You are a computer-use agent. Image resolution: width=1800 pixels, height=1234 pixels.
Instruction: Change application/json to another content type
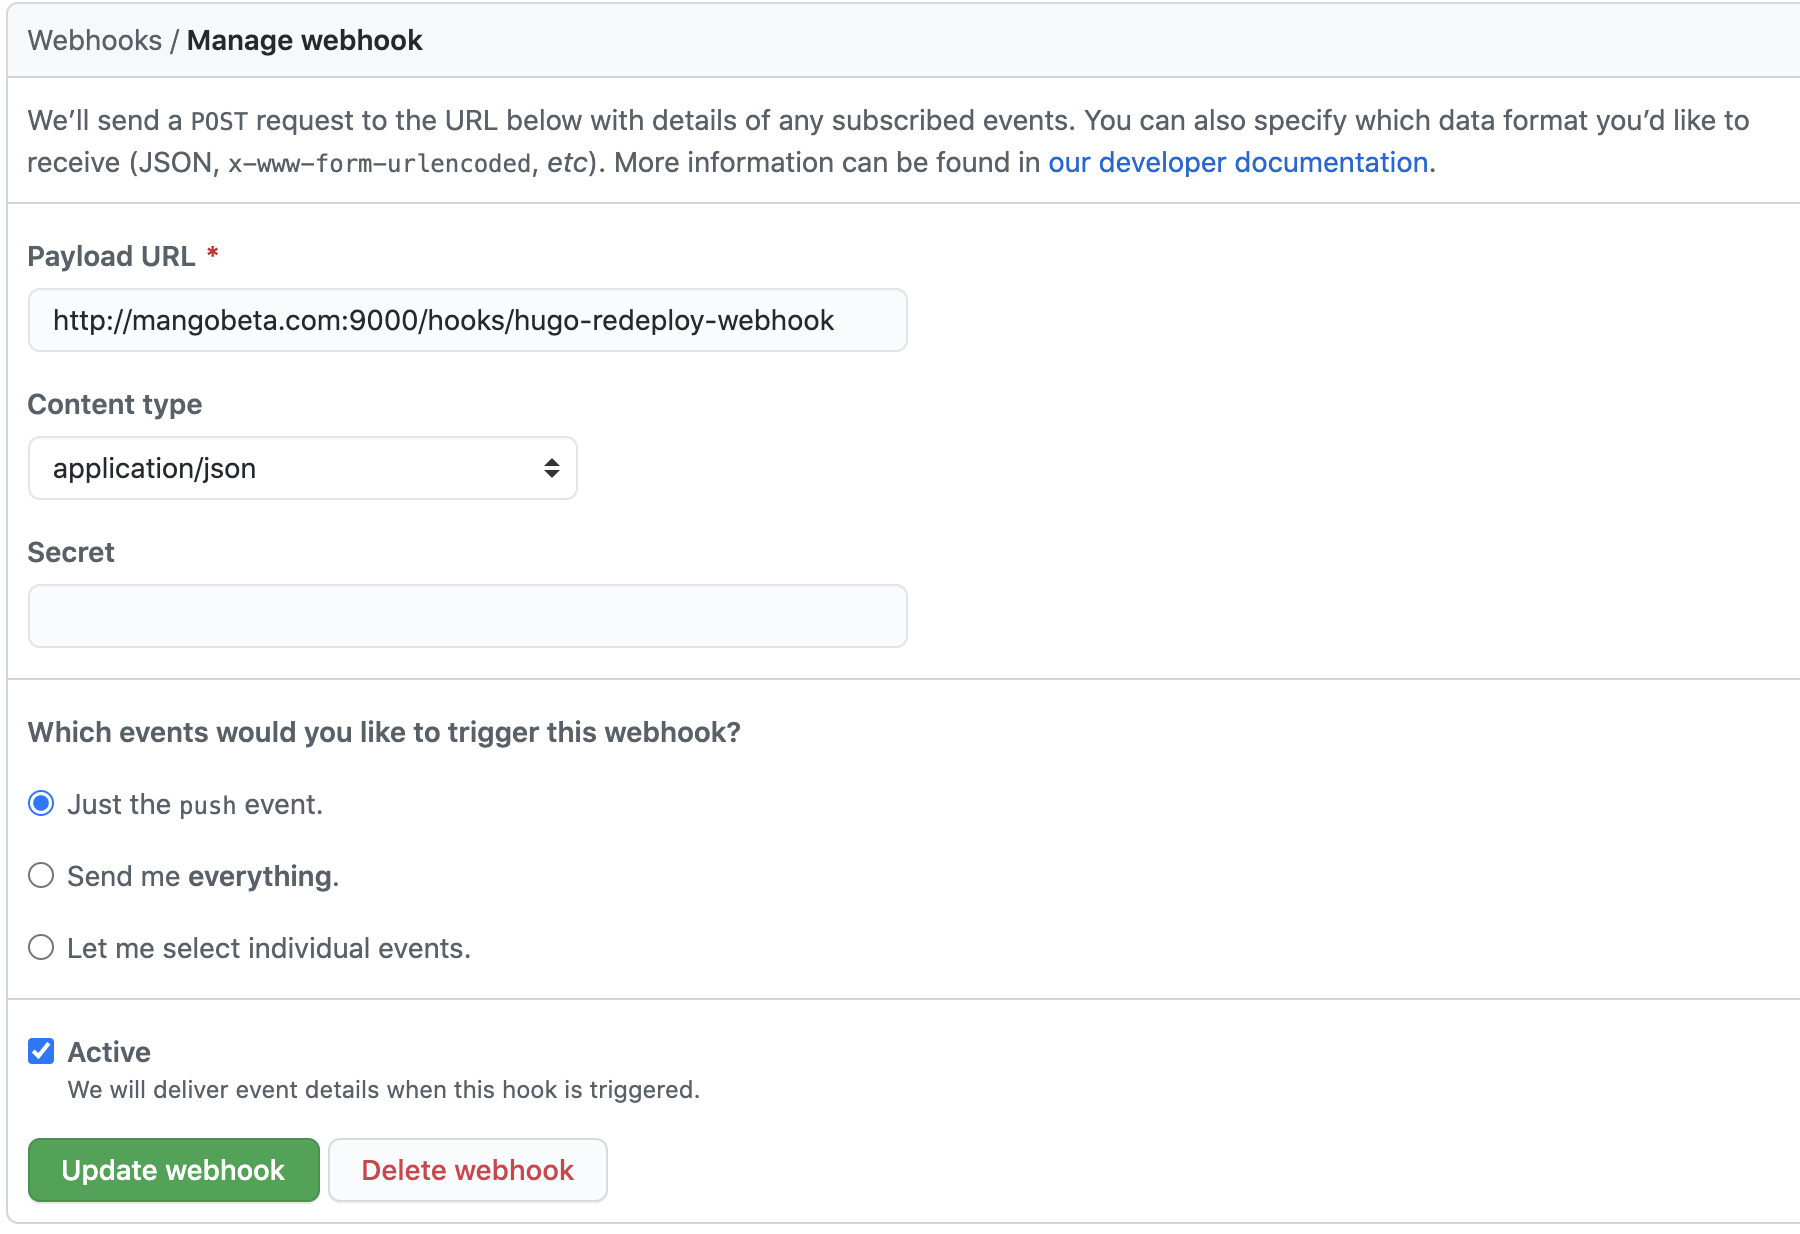[300, 468]
